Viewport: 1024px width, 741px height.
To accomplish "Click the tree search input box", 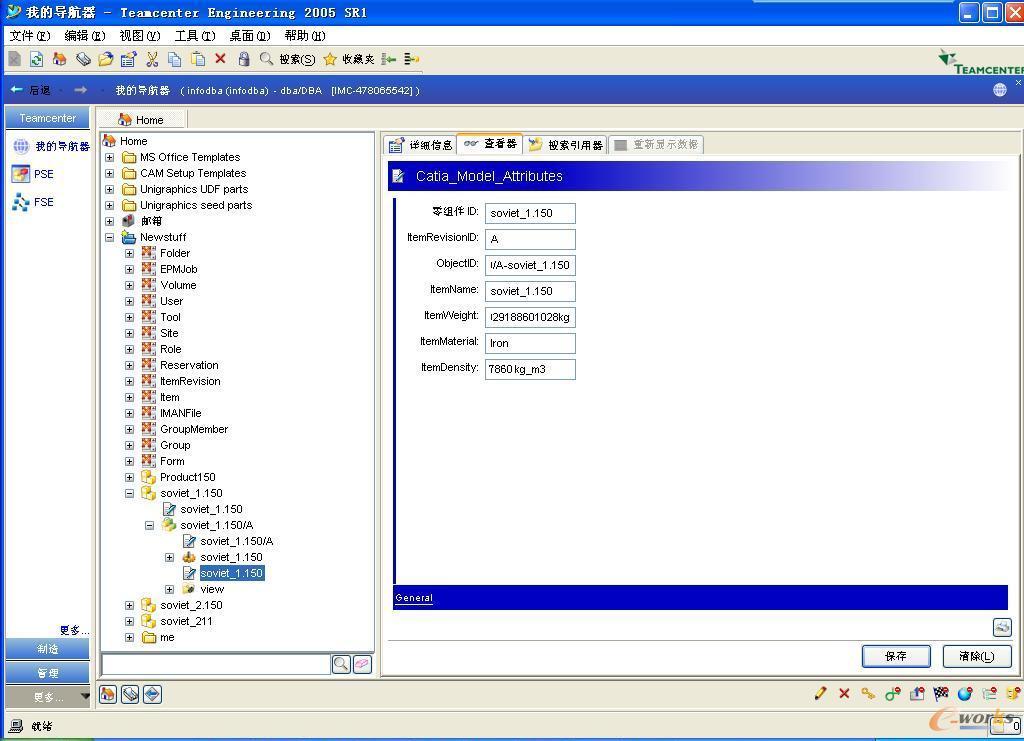I will [216, 665].
